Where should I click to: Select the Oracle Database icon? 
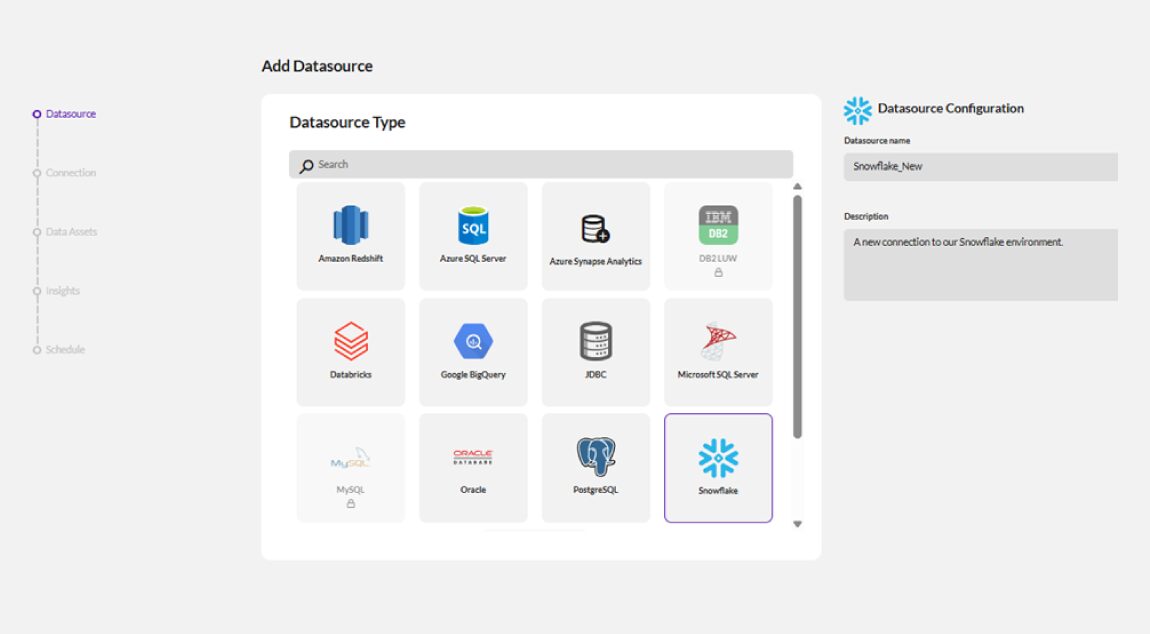coord(473,457)
